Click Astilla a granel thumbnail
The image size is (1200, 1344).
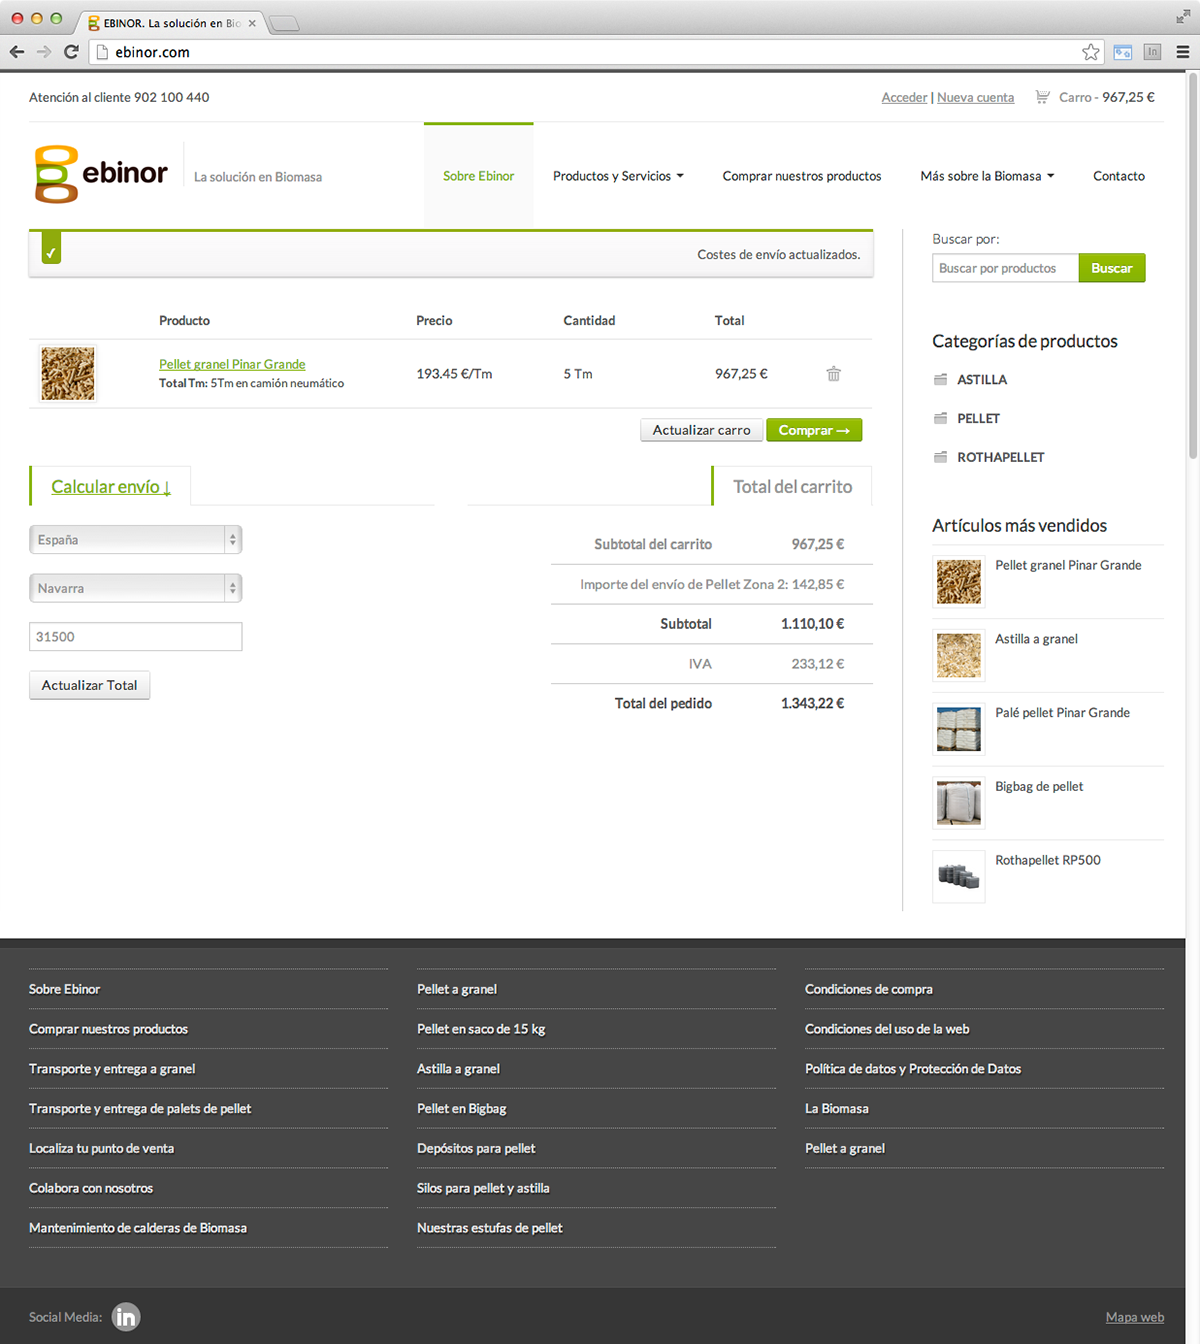(x=958, y=656)
